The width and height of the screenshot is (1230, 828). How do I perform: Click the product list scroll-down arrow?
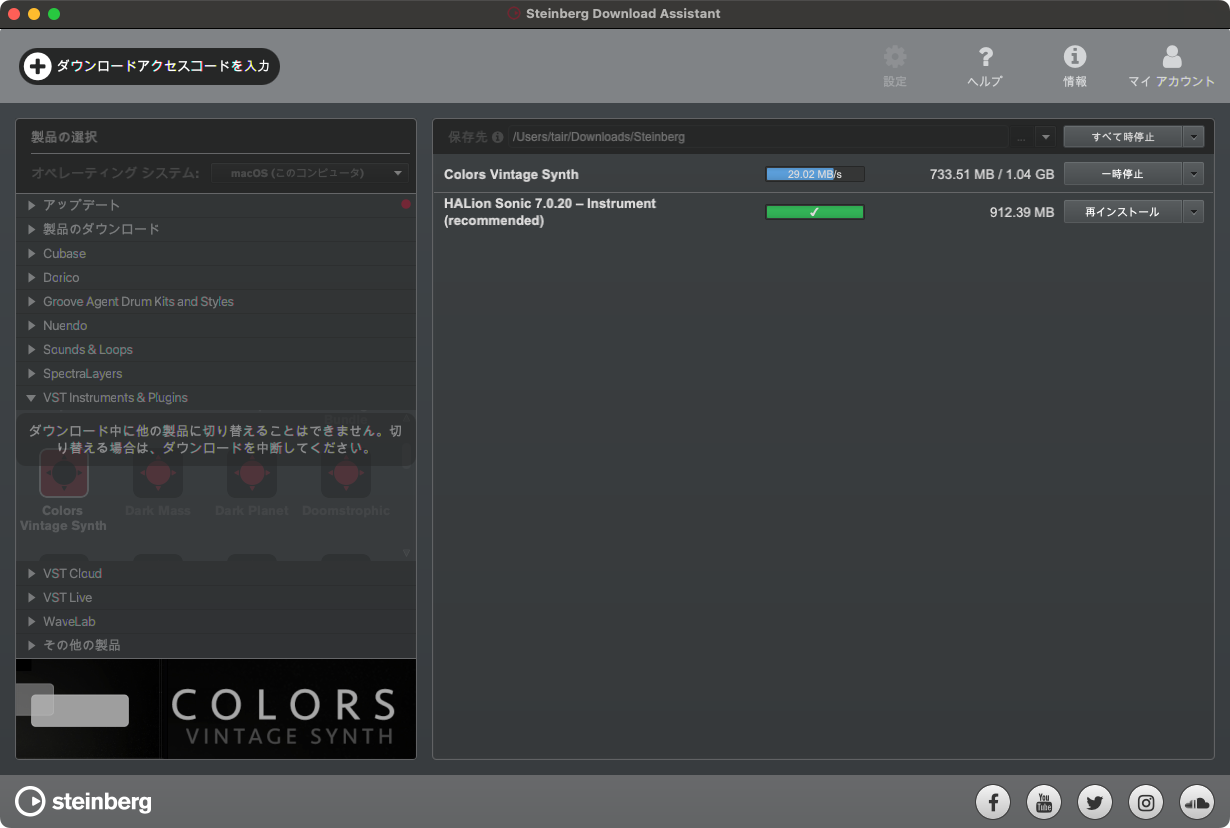406,553
